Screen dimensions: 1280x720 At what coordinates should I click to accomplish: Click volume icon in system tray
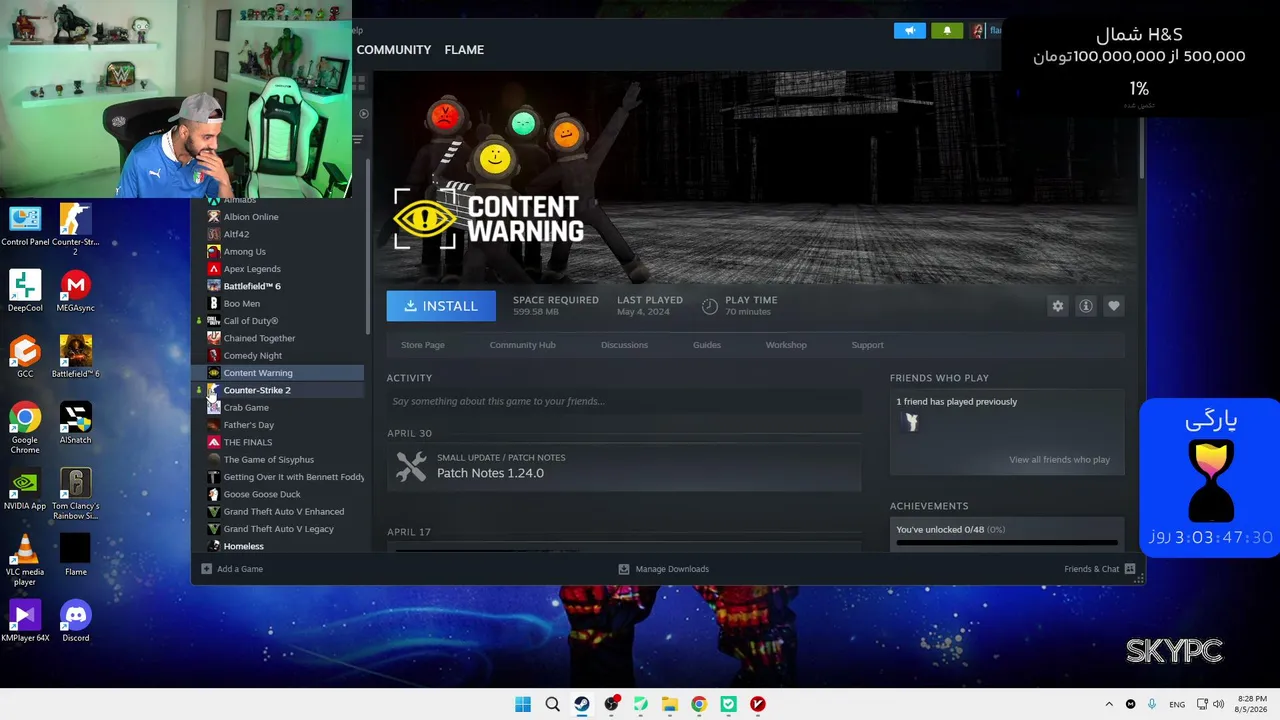(x=1218, y=704)
